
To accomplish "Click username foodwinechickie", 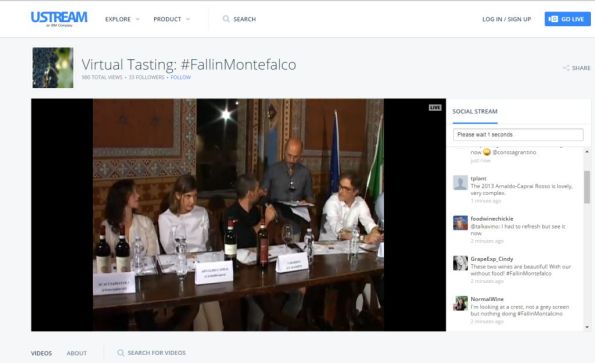I will coord(492,218).
